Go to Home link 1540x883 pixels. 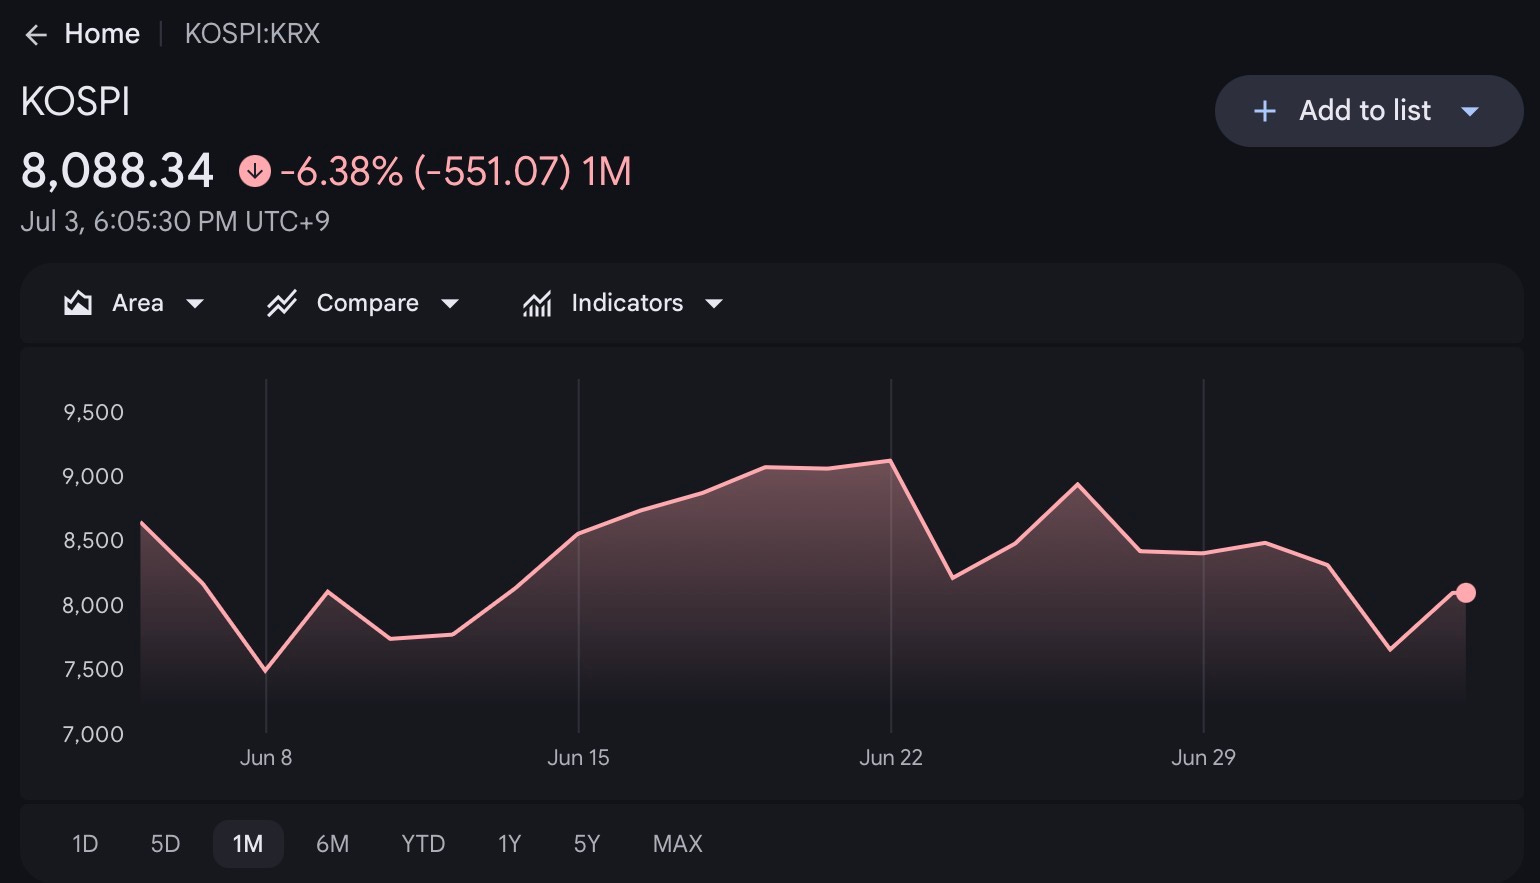(x=102, y=34)
